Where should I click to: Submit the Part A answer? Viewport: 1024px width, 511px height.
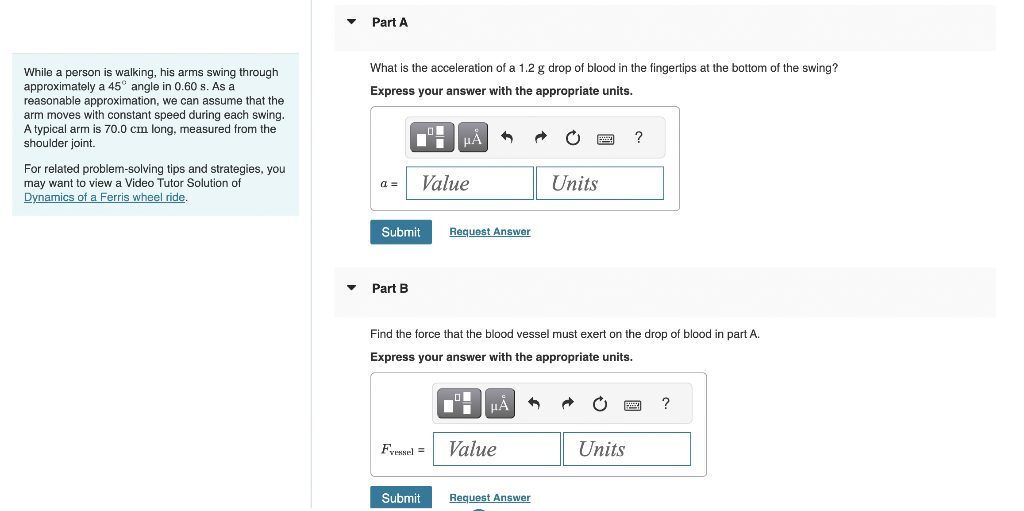pos(401,232)
